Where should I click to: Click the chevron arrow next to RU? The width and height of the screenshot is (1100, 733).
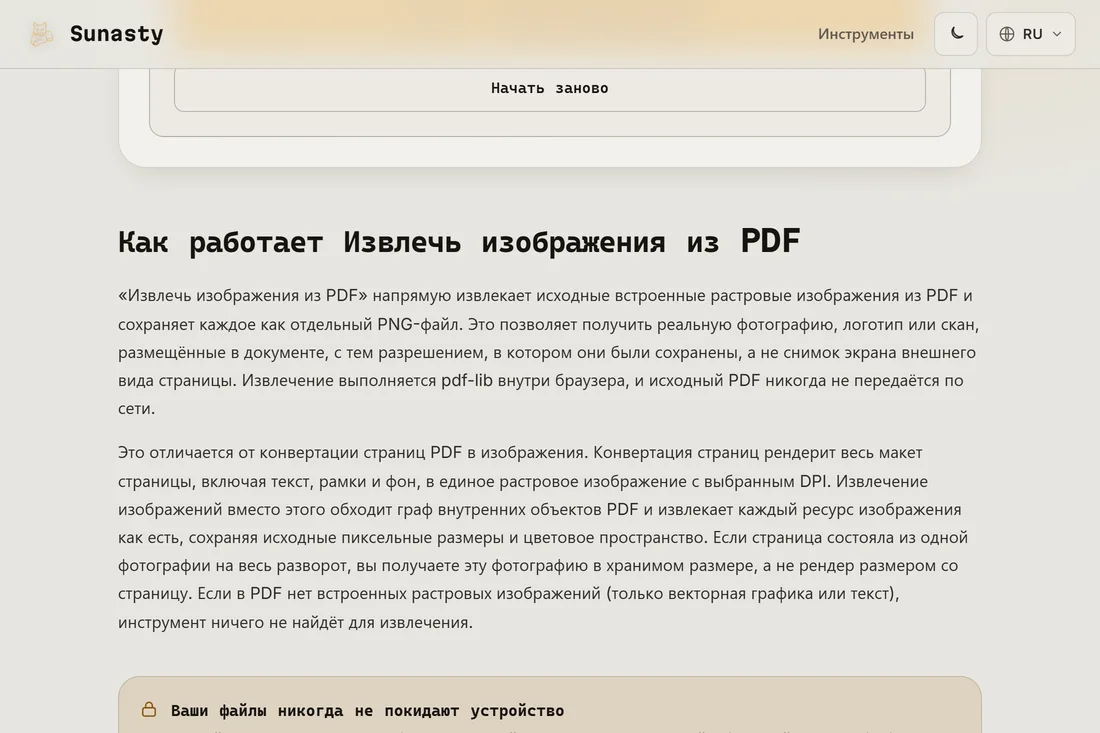pos(1057,34)
